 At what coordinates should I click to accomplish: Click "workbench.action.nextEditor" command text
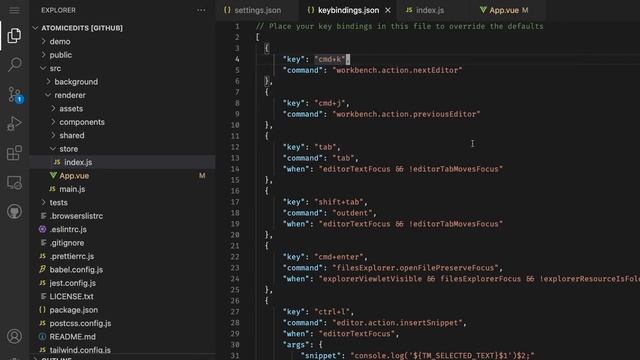tap(397, 70)
